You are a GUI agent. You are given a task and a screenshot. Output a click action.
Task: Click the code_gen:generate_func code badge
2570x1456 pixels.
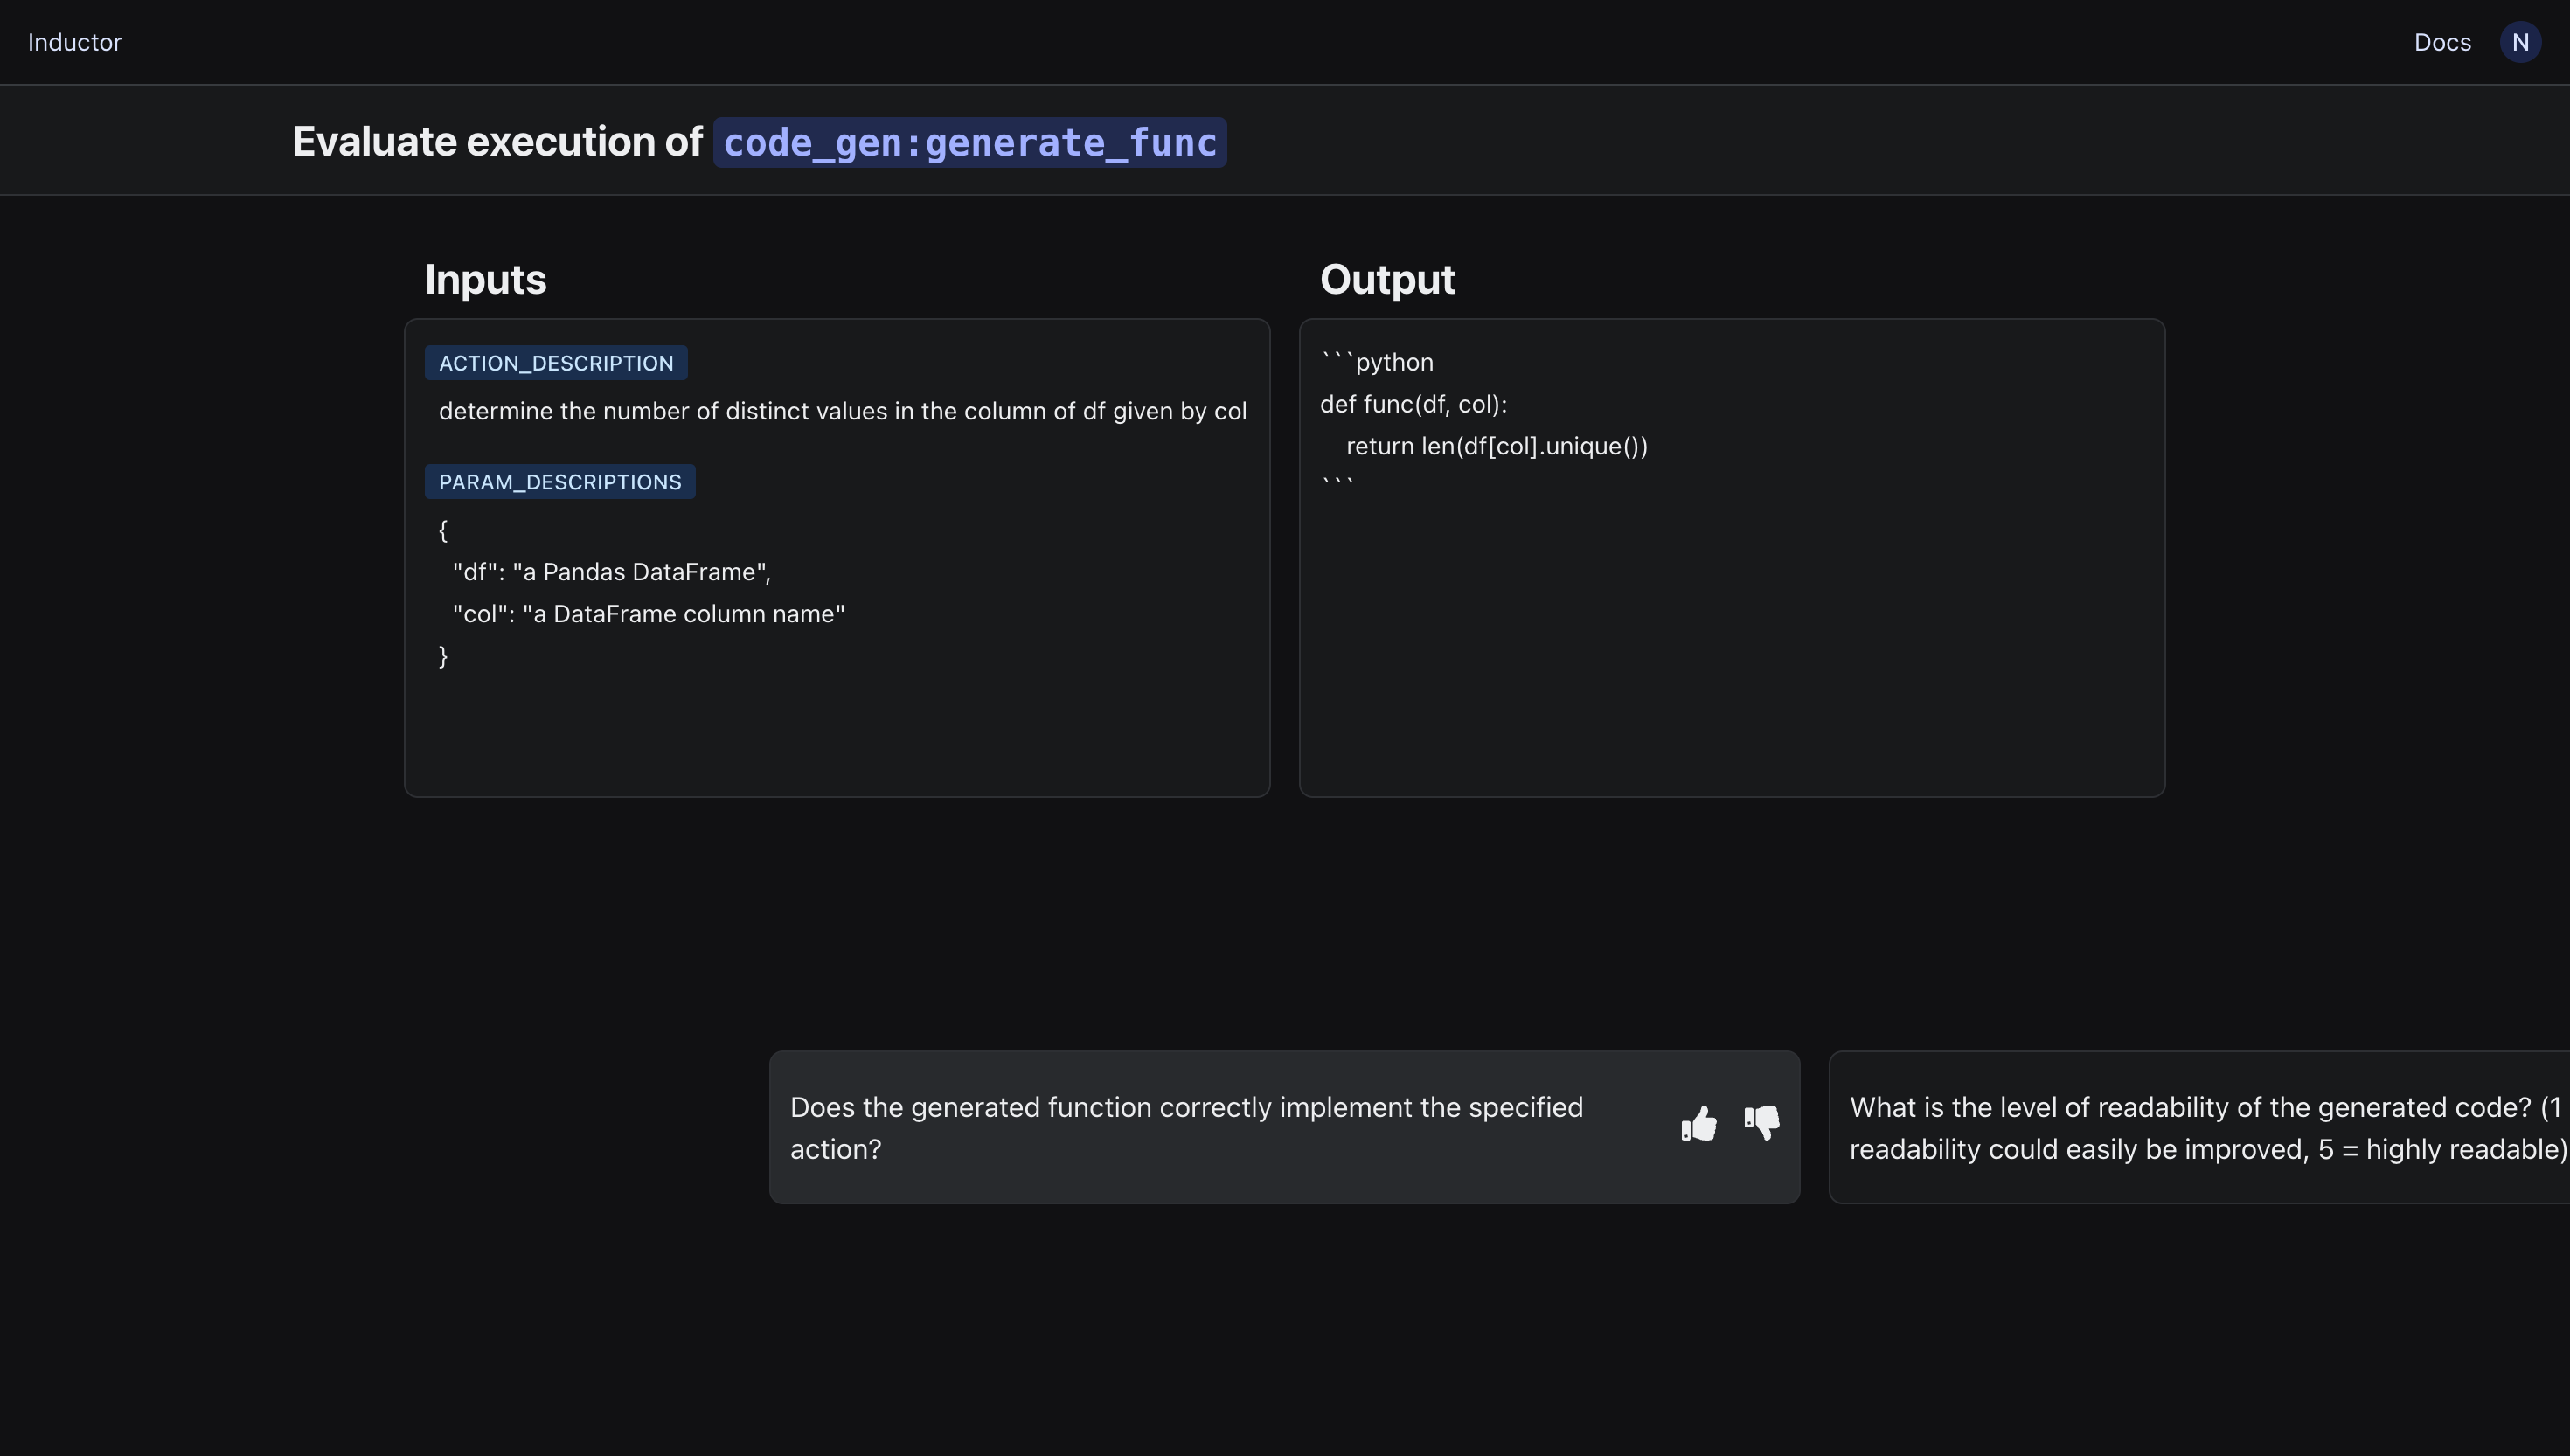(969, 142)
